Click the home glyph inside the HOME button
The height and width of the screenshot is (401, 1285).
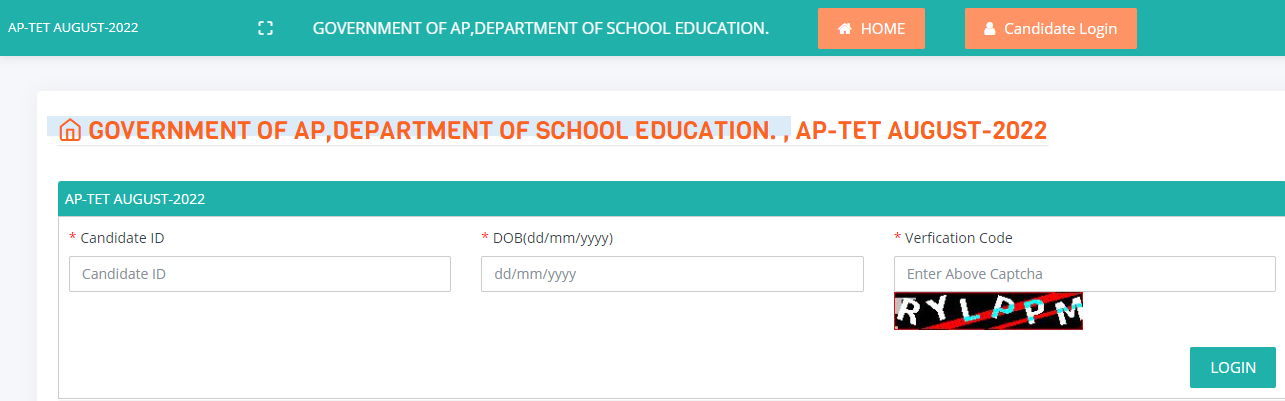pyautogui.click(x=845, y=29)
